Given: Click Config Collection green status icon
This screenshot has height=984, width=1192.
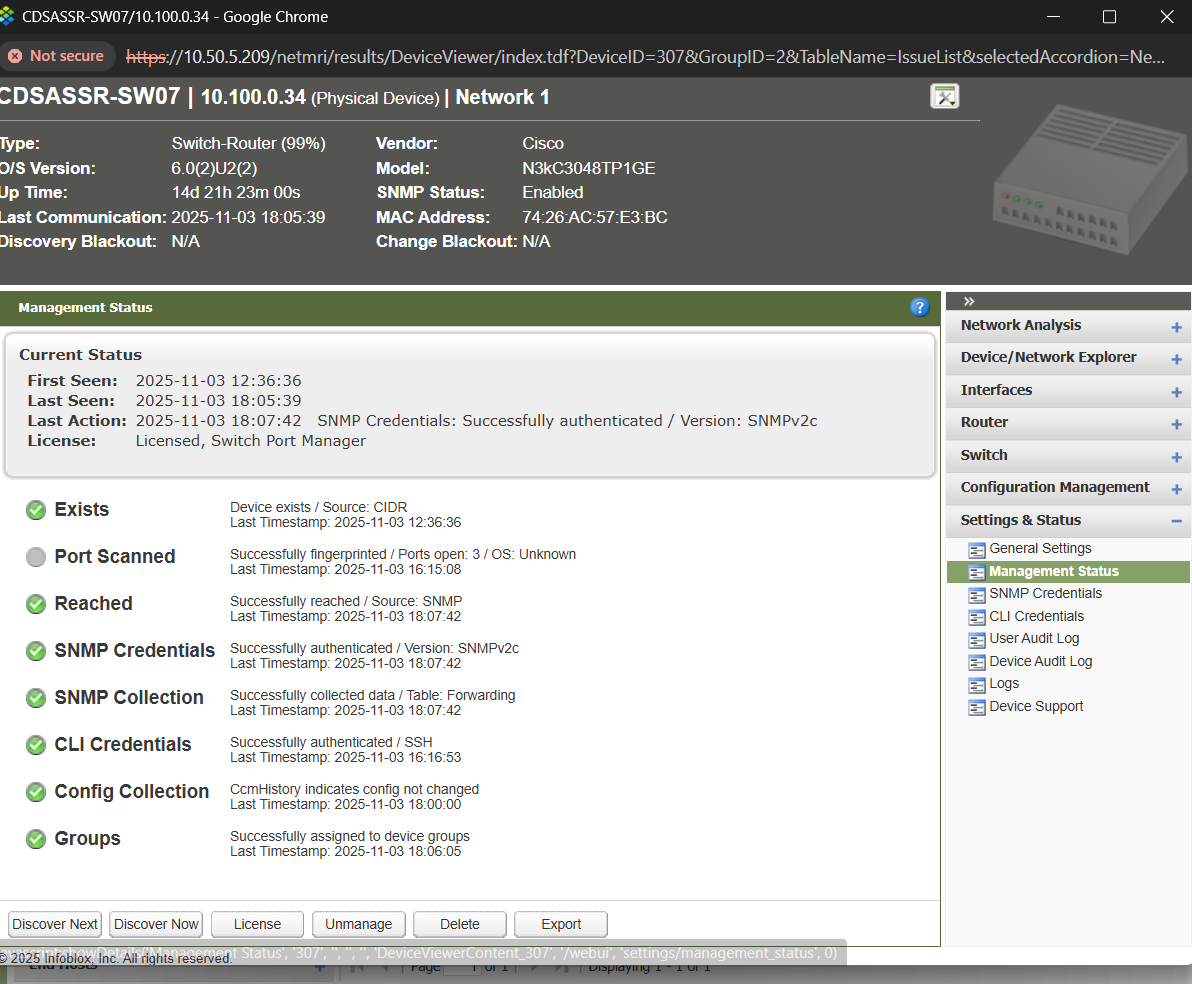Looking at the screenshot, I should [x=36, y=792].
